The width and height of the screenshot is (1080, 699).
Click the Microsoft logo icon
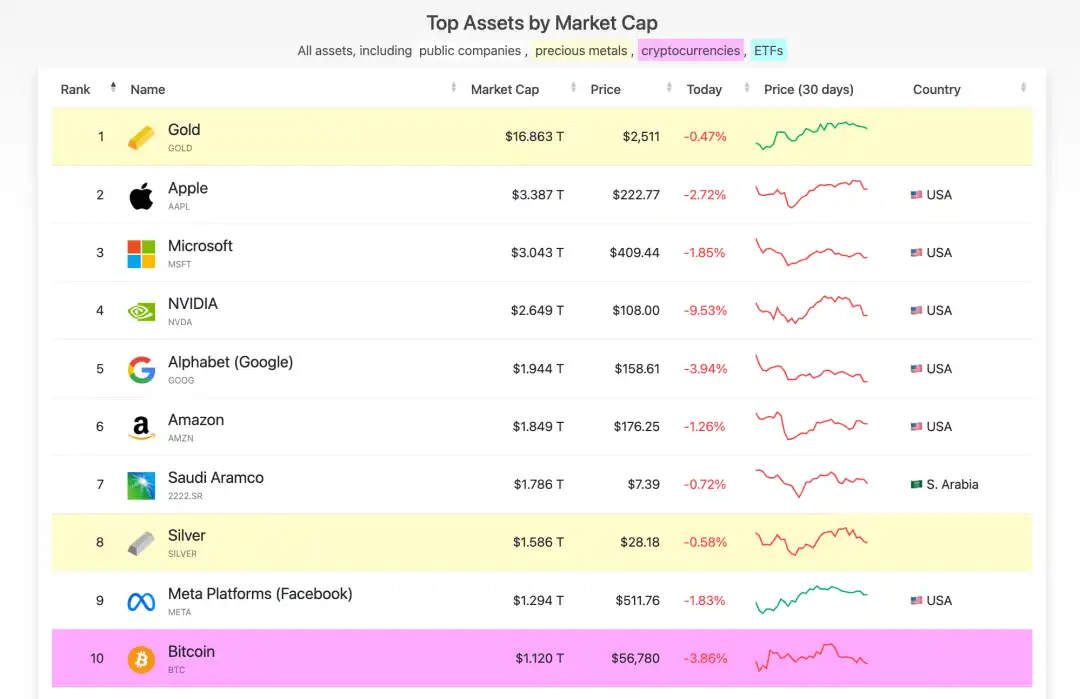pyautogui.click(x=141, y=254)
